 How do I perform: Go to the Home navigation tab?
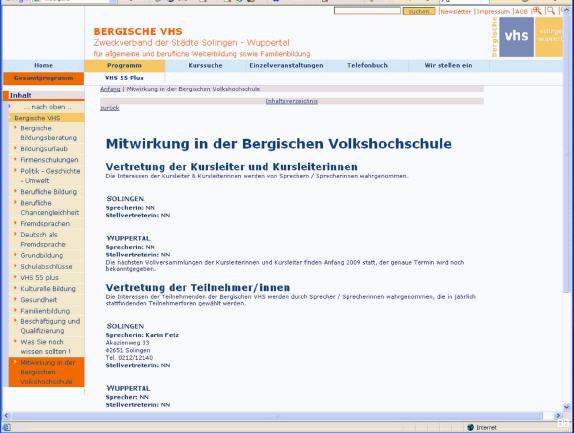[x=44, y=66]
